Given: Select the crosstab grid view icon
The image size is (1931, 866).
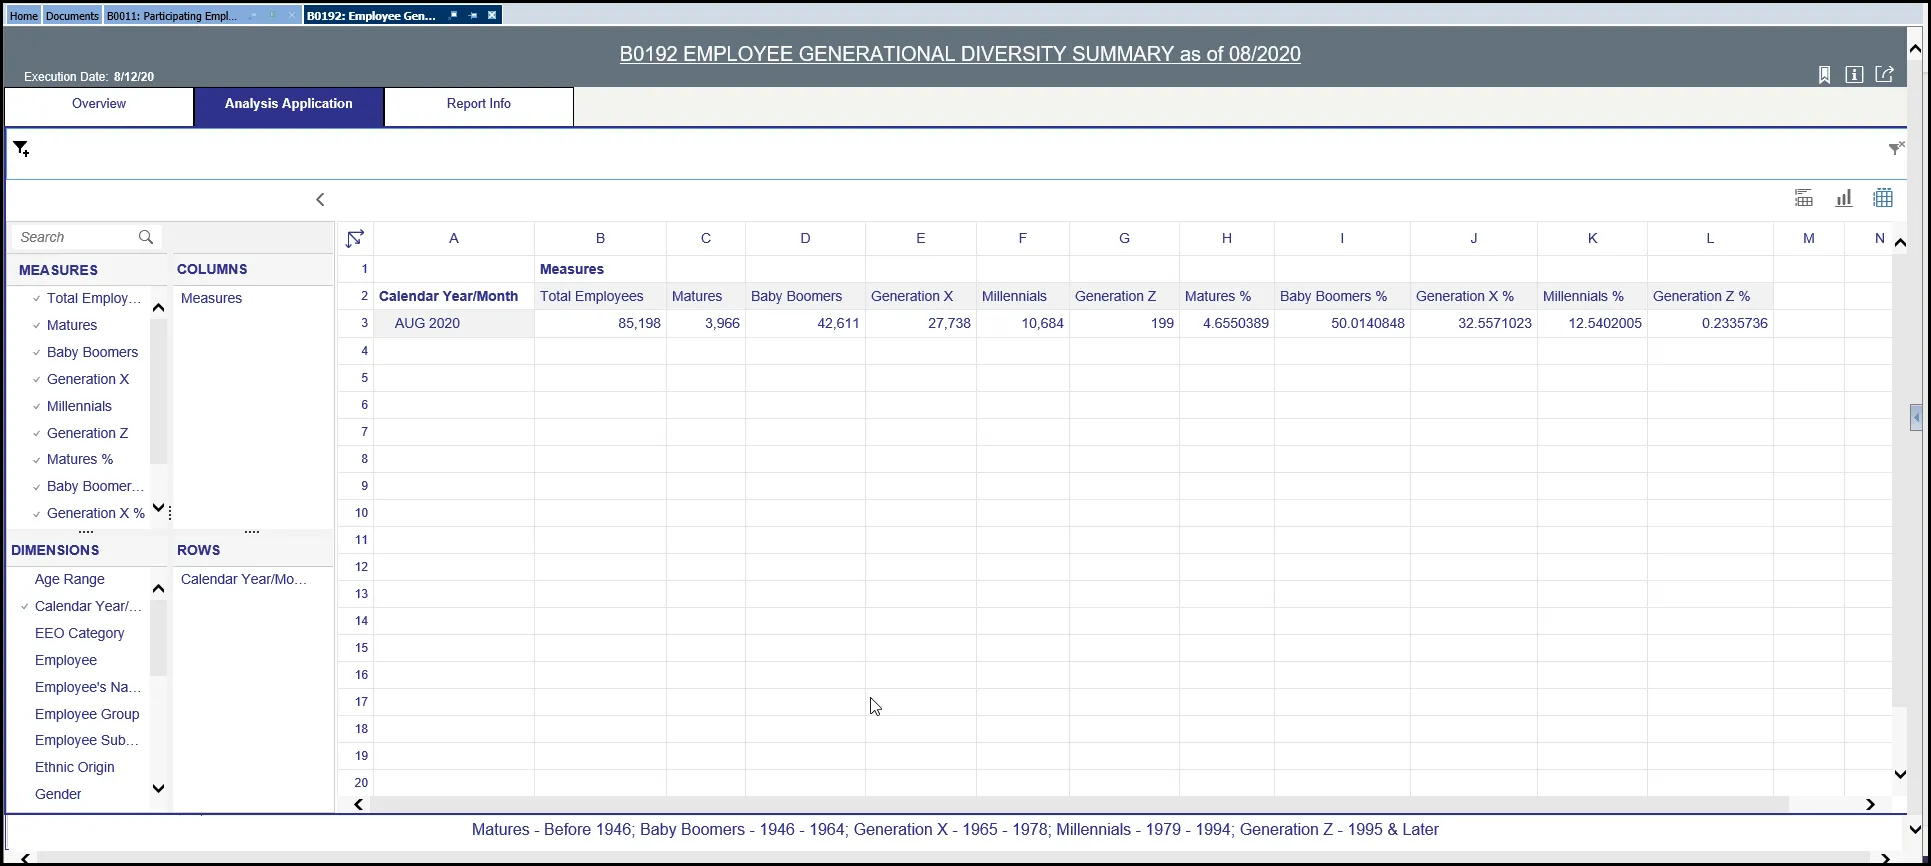Looking at the screenshot, I should pyautogui.click(x=1882, y=198).
